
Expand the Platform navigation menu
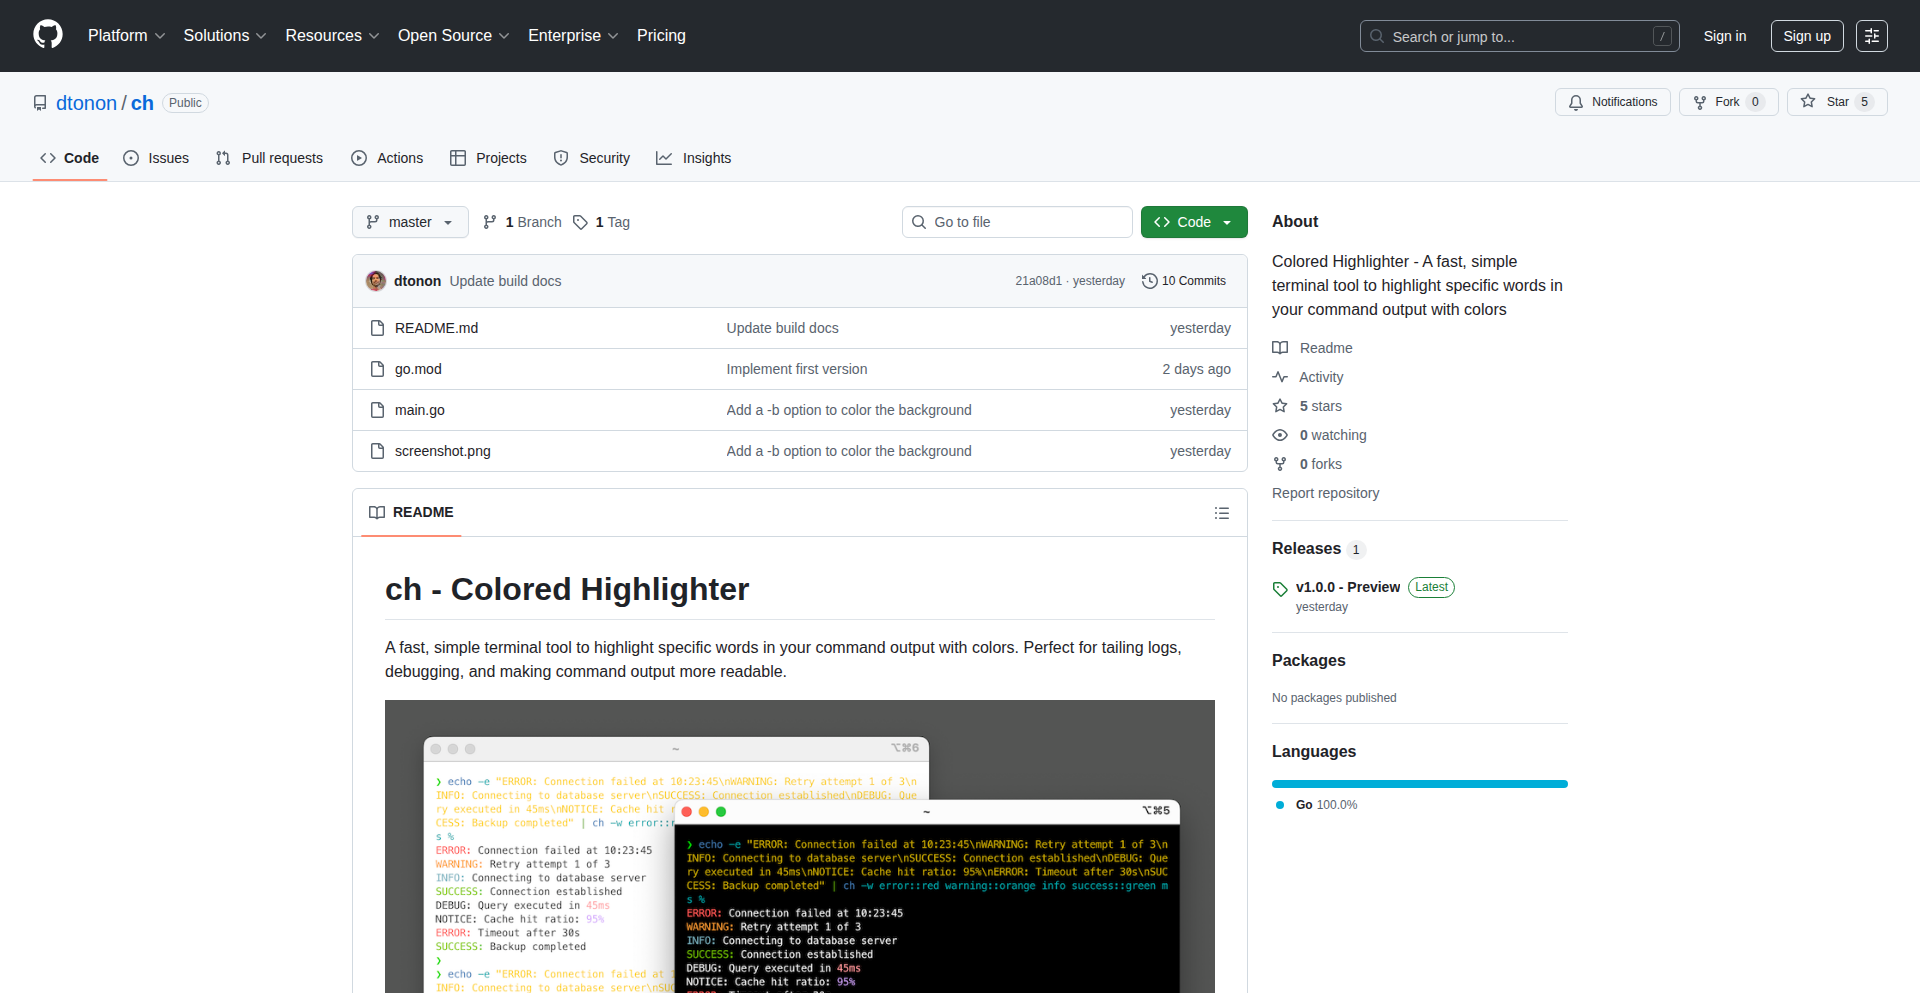126,36
